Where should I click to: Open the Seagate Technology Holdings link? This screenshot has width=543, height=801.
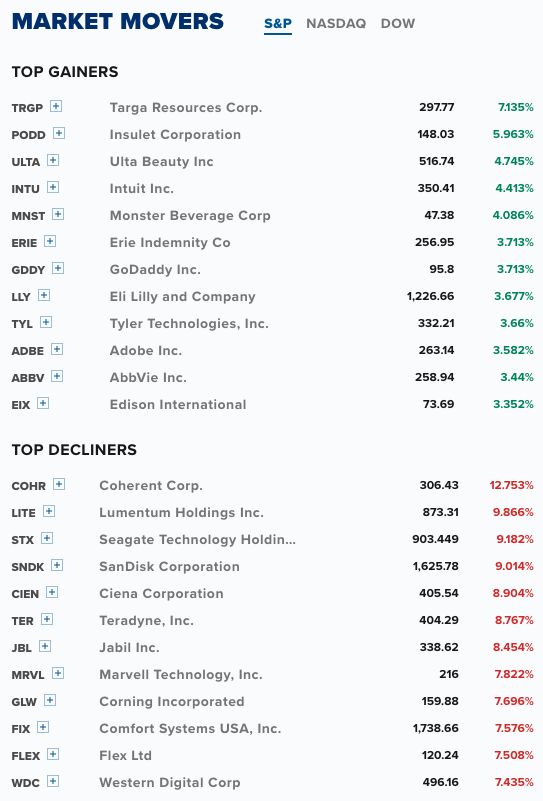tap(198, 539)
